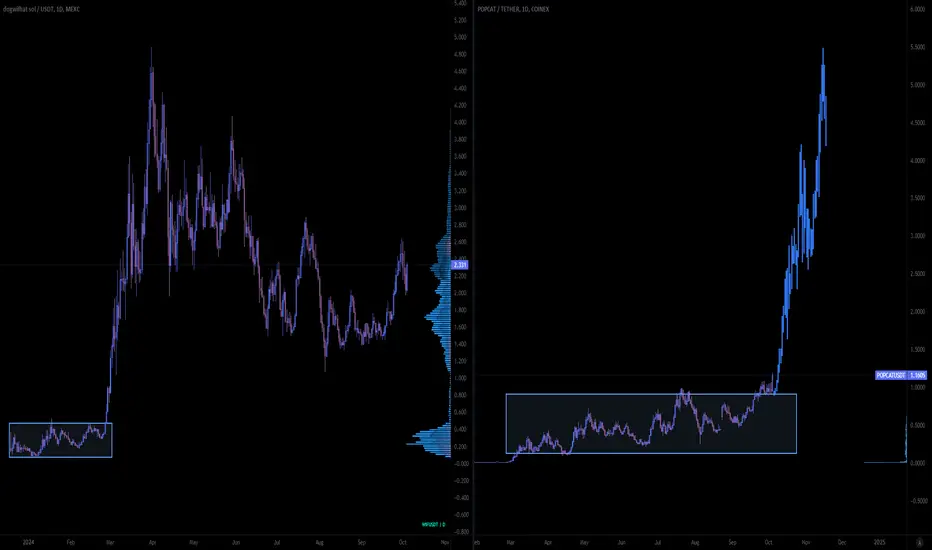Click the POPCATUSDT price tag label
Screen dimensions: 932x550
pyautogui.click(x=890, y=375)
